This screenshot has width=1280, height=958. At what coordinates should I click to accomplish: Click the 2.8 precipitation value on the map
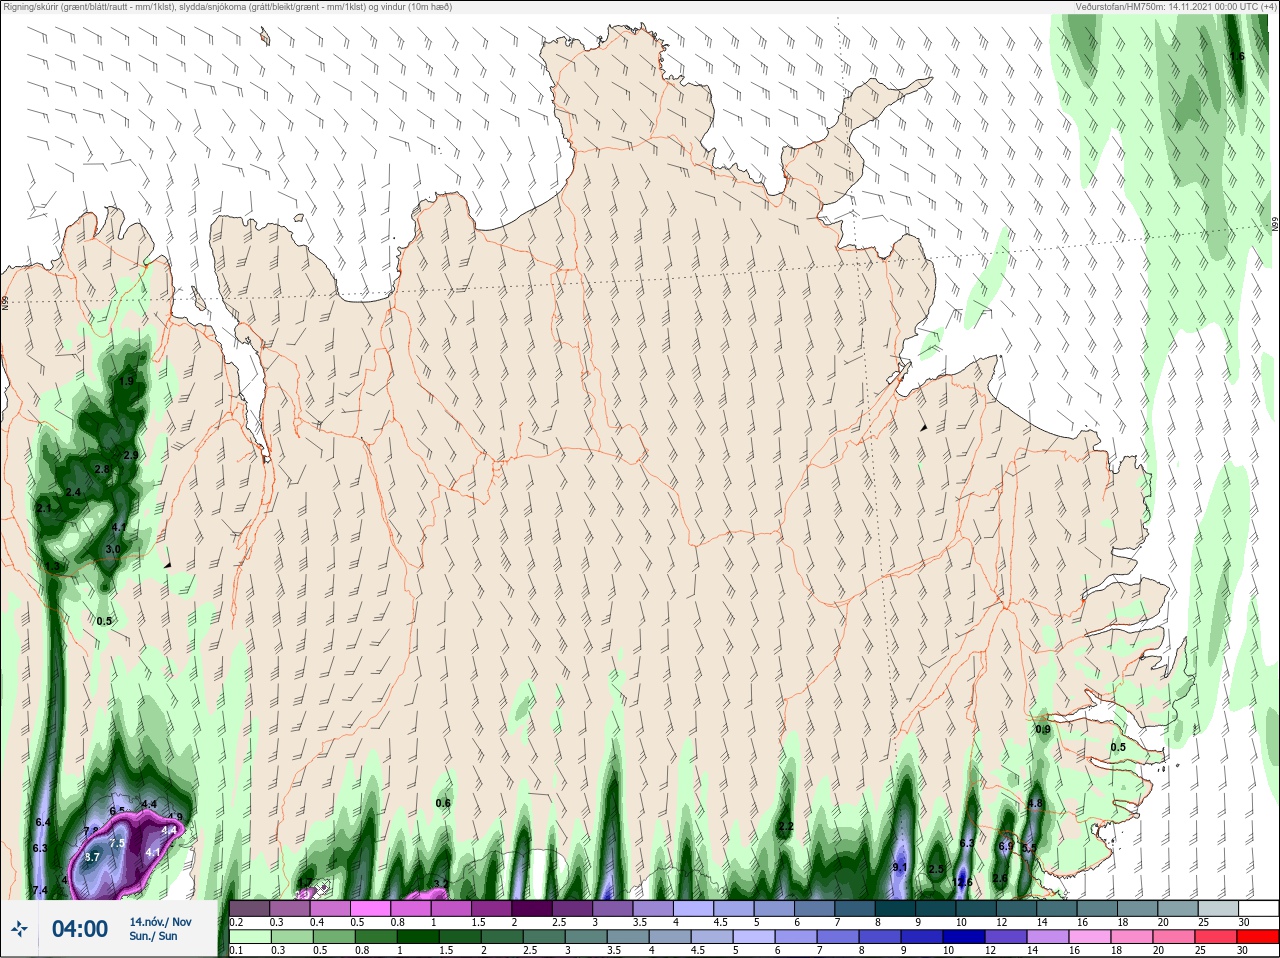pos(102,469)
